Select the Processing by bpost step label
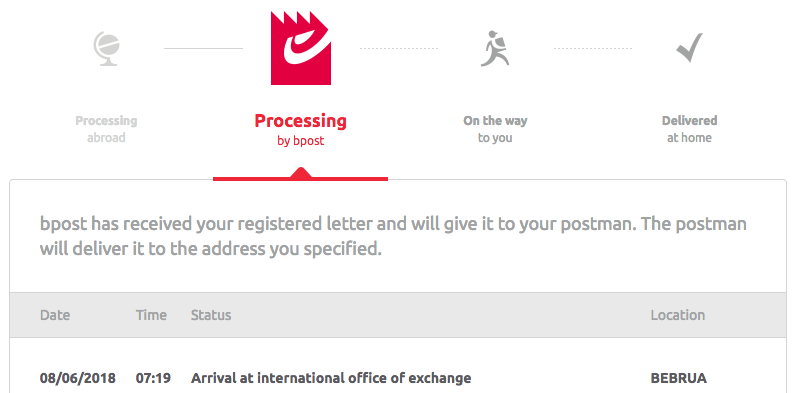This screenshot has width=794, height=393. (301, 130)
